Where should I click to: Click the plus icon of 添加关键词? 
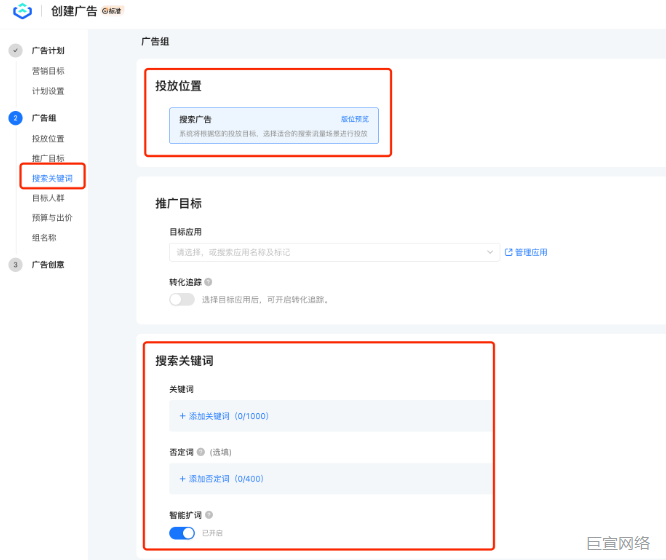(183, 416)
